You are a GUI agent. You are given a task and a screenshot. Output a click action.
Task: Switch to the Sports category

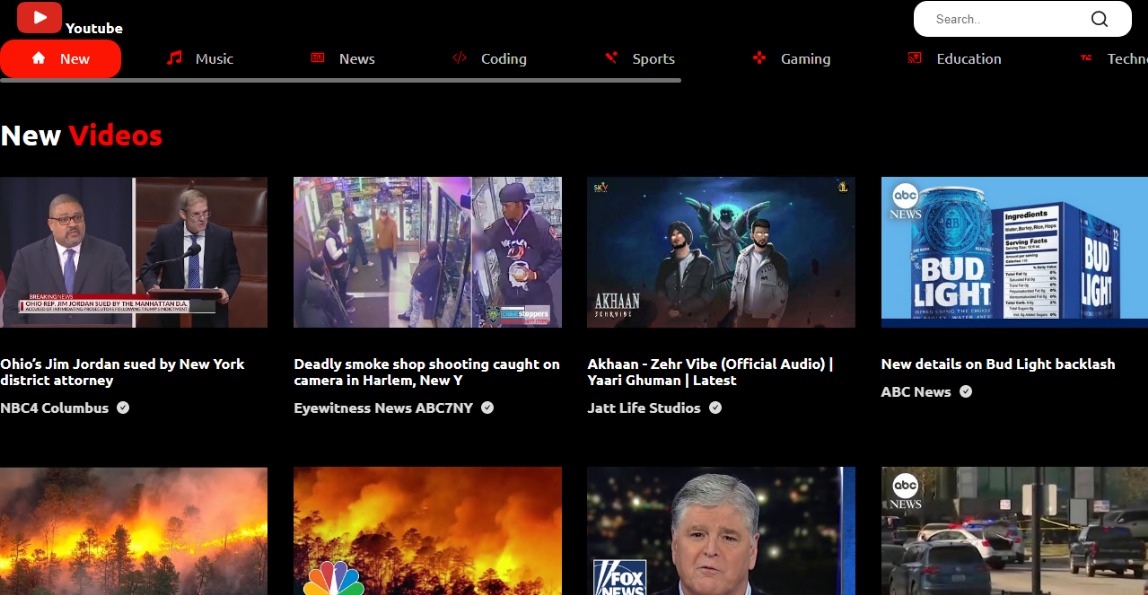(639, 59)
